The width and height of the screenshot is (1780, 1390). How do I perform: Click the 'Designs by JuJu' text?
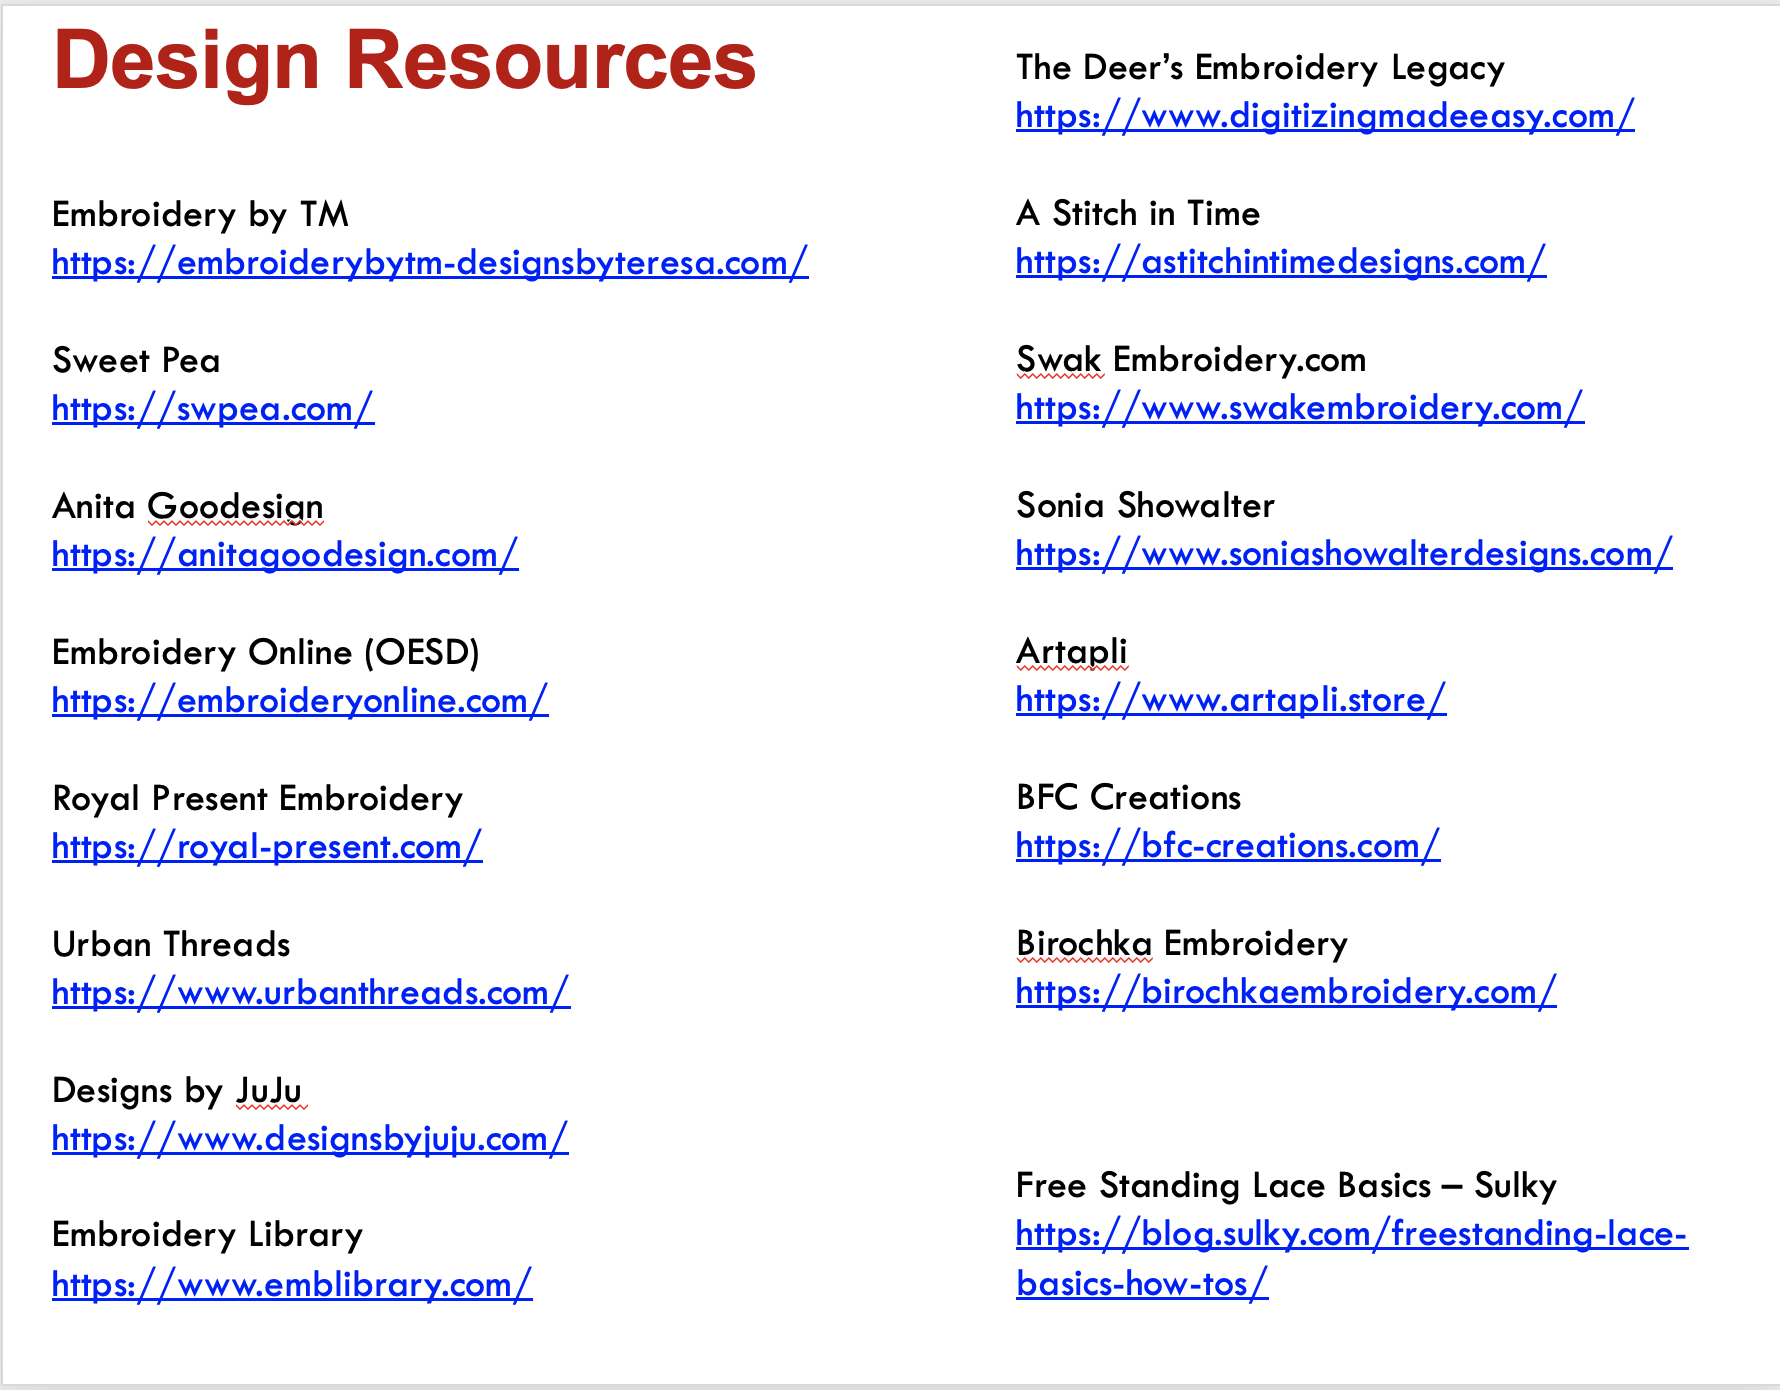[x=177, y=1091]
